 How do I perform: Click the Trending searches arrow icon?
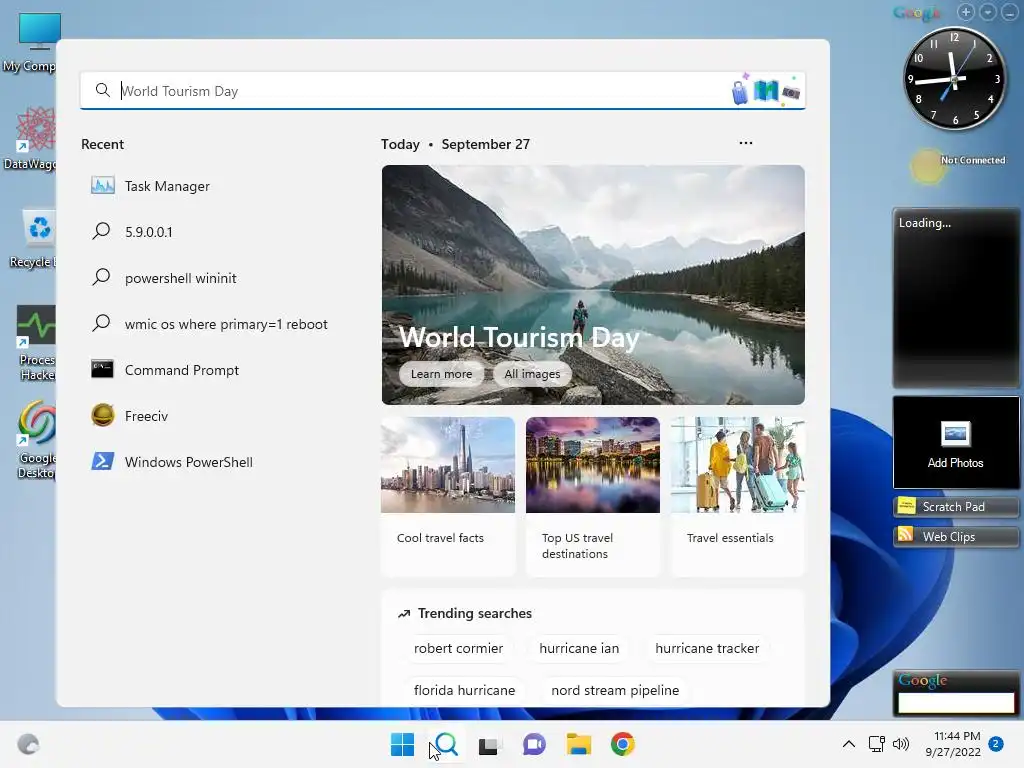coord(404,614)
